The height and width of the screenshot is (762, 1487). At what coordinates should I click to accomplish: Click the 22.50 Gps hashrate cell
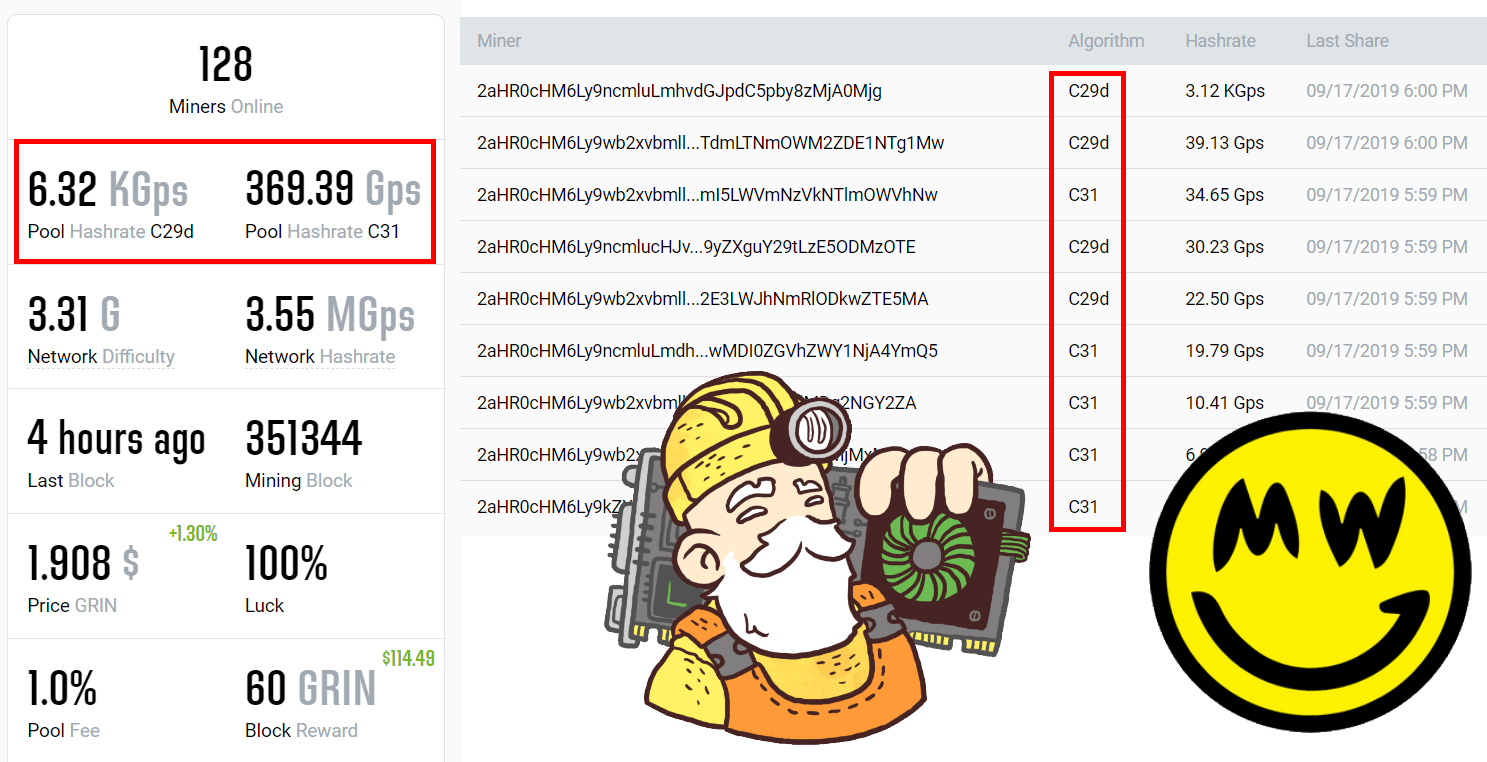(x=1225, y=299)
